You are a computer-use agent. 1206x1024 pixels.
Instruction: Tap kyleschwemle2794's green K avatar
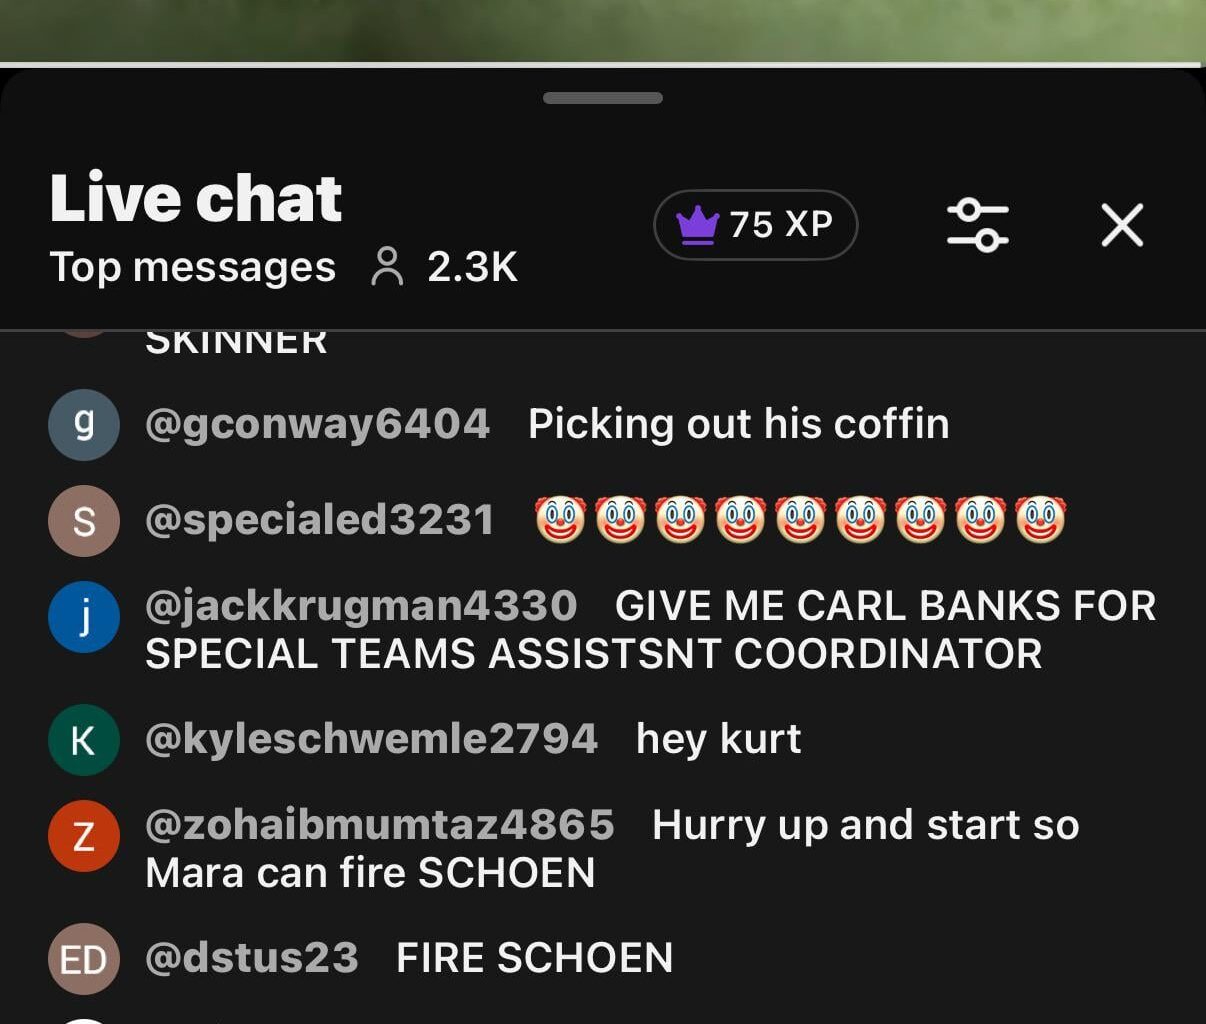tap(84, 740)
